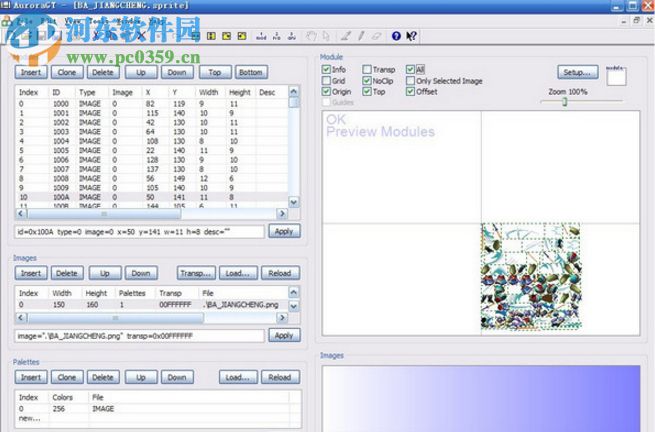655x432 pixels.
Task: Select the hand pan tool
Action: [311, 36]
